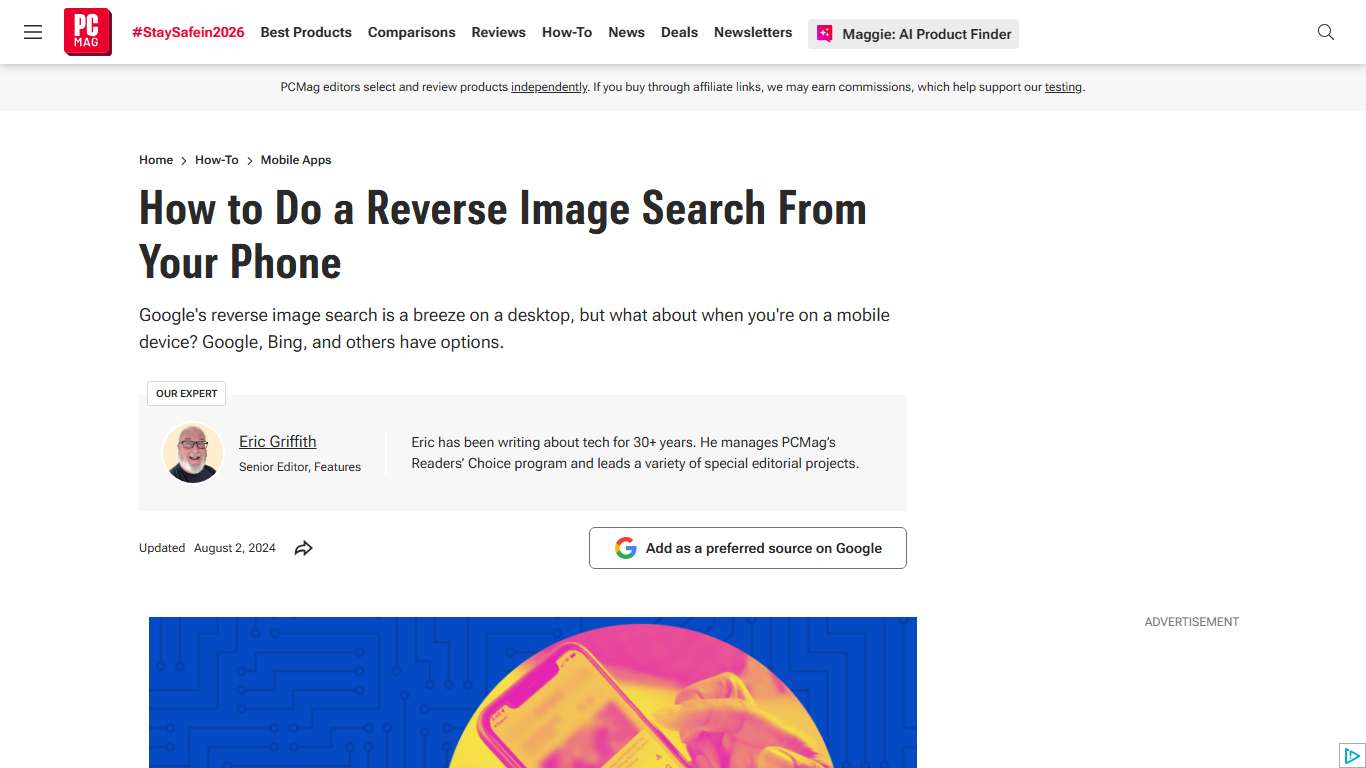Open the independently disclosure link

click(x=549, y=87)
